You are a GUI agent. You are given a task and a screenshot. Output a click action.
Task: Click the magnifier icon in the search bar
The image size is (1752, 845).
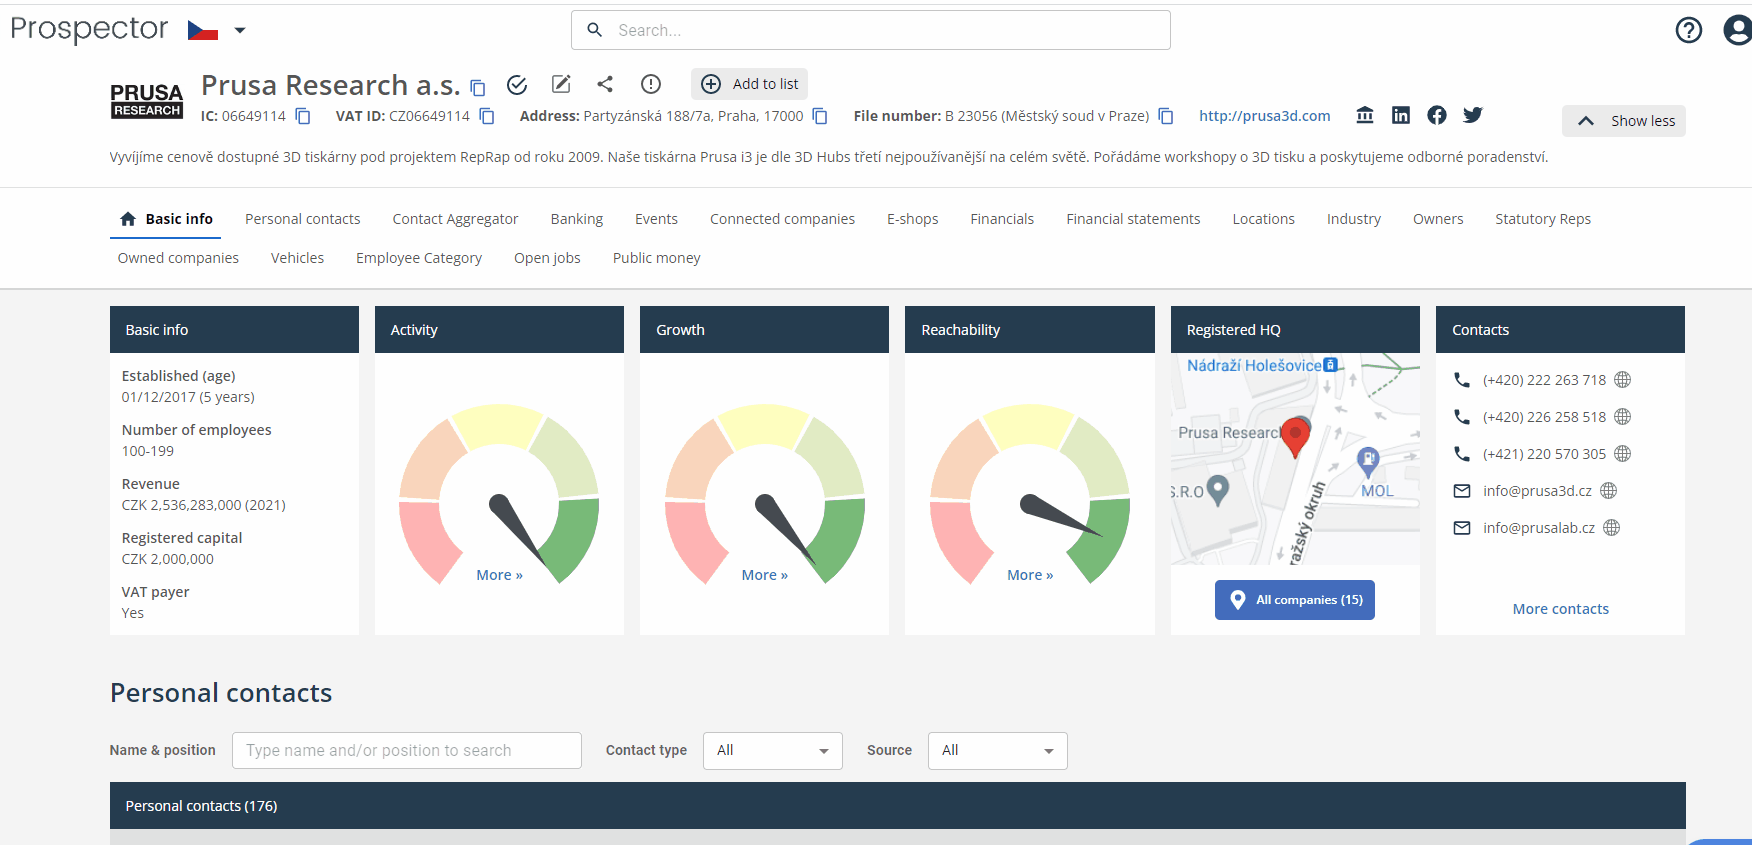pyautogui.click(x=595, y=30)
